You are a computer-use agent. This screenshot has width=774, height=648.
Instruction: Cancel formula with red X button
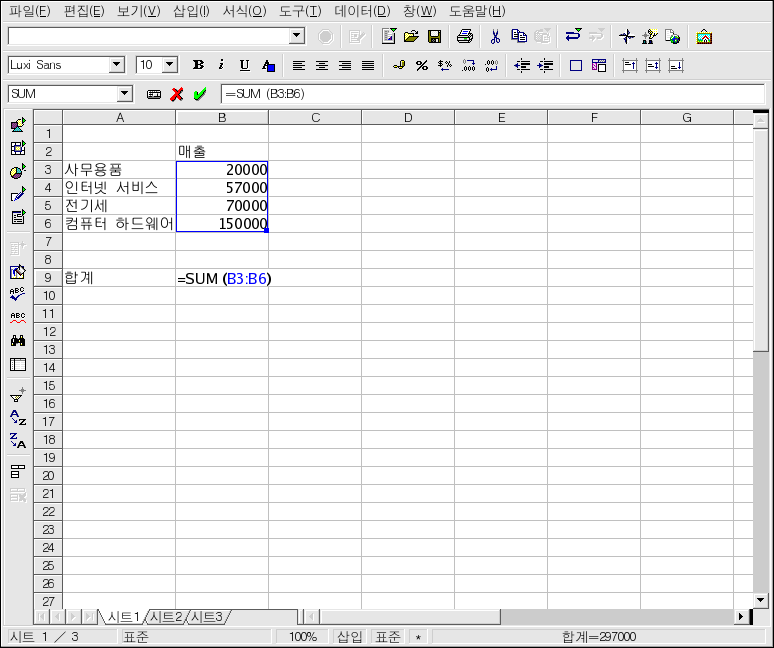[177, 94]
